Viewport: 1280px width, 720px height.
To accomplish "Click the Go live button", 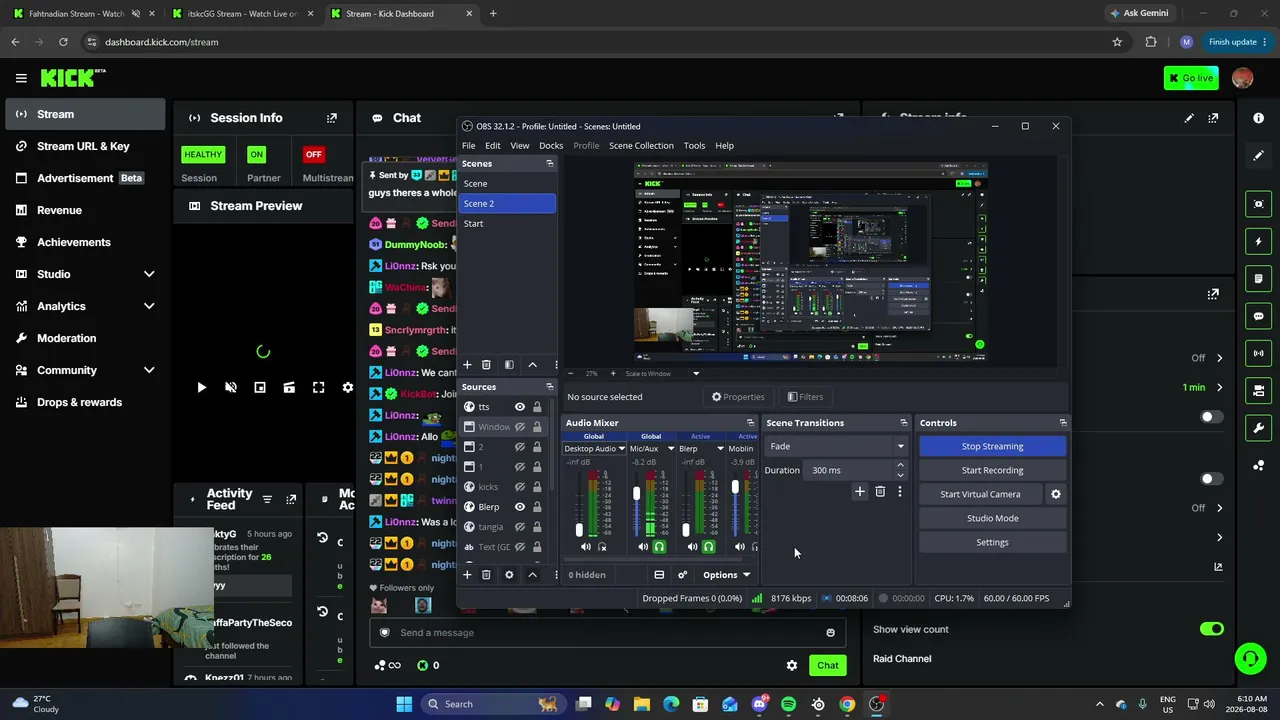I will pyautogui.click(x=1191, y=78).
